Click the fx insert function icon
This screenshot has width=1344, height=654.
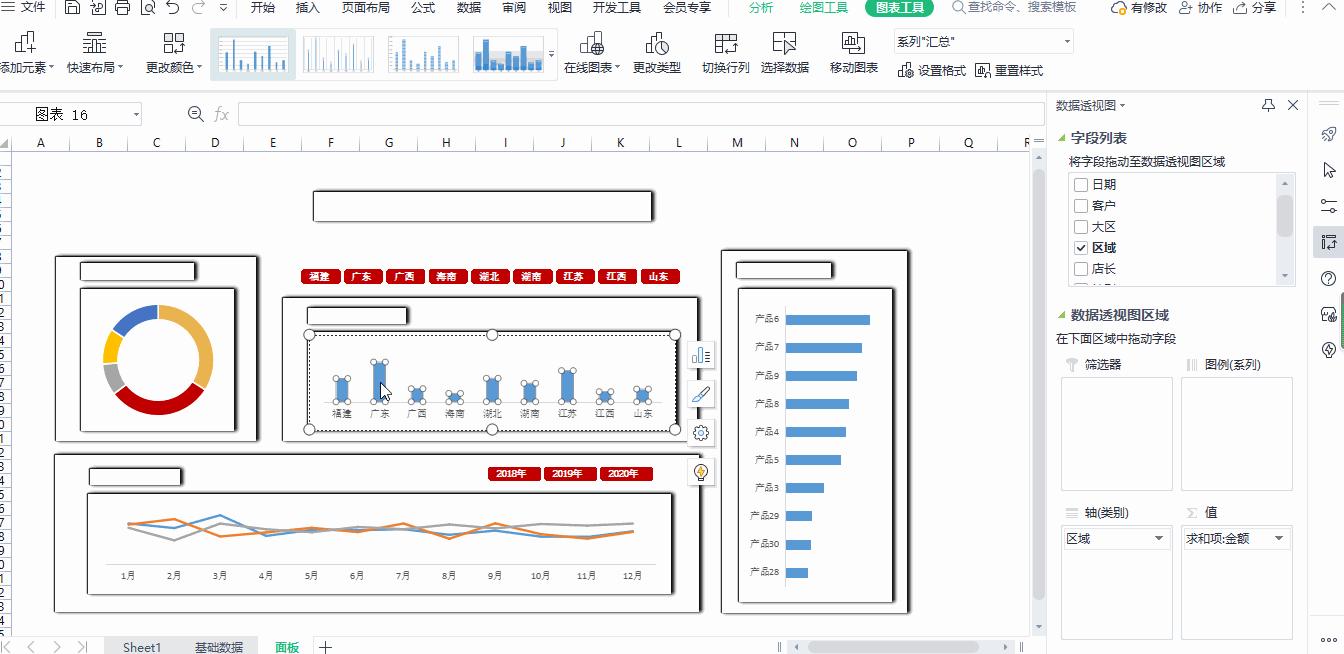tap(221, 115)
